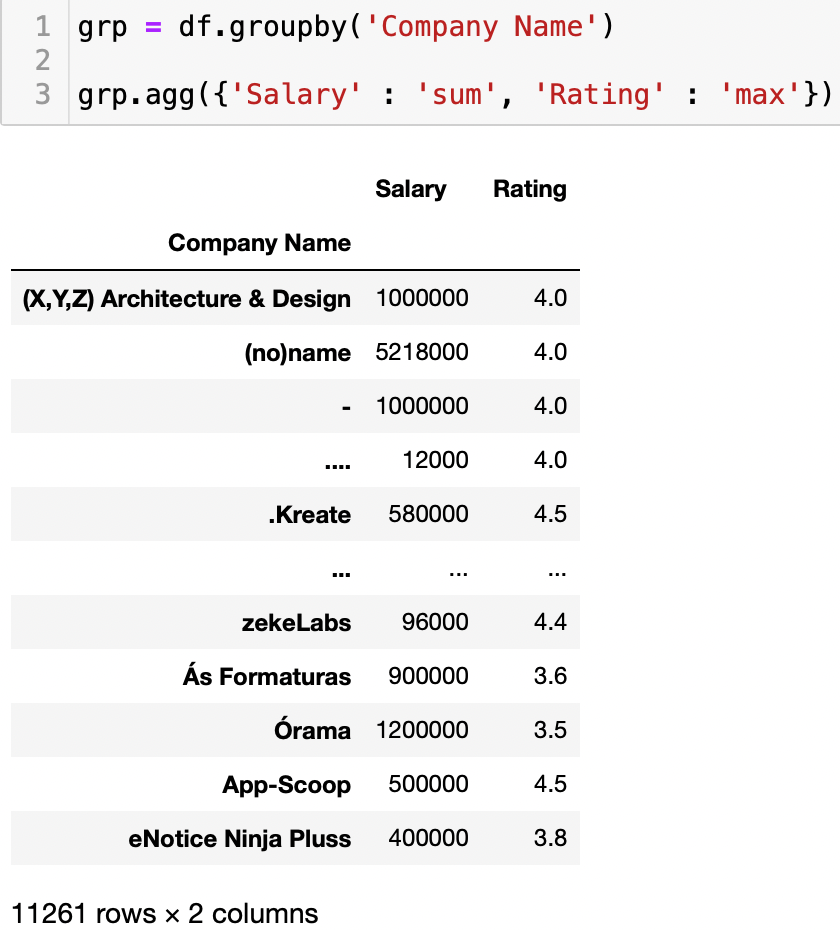Select the rating 4.4 for zekeLabs
840x930 pixels.
click(550, 622)
